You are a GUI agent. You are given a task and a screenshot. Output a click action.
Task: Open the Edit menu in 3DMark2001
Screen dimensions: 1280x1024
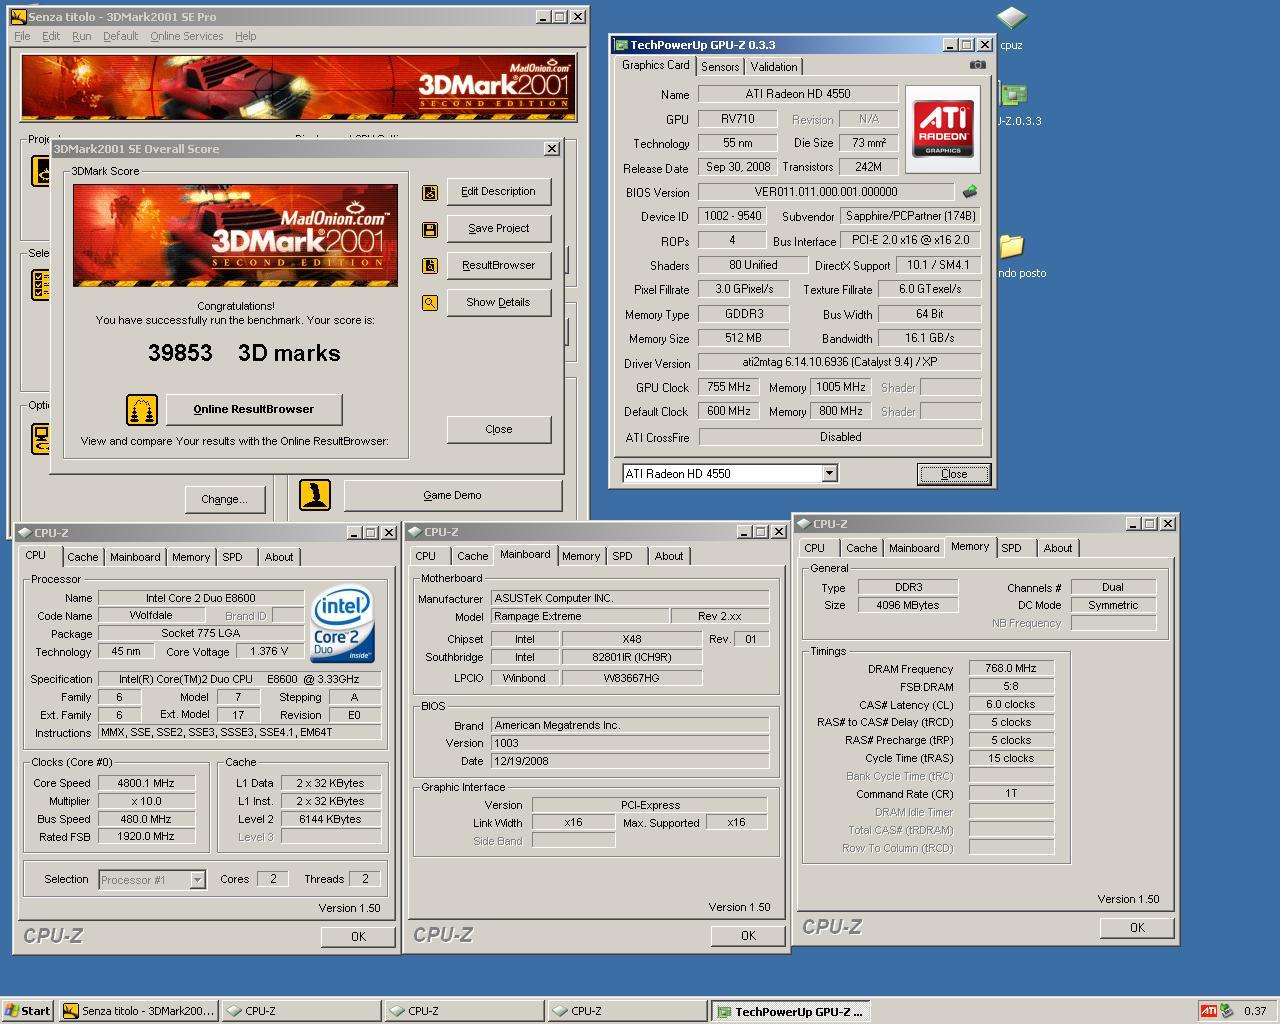(51, 36)
